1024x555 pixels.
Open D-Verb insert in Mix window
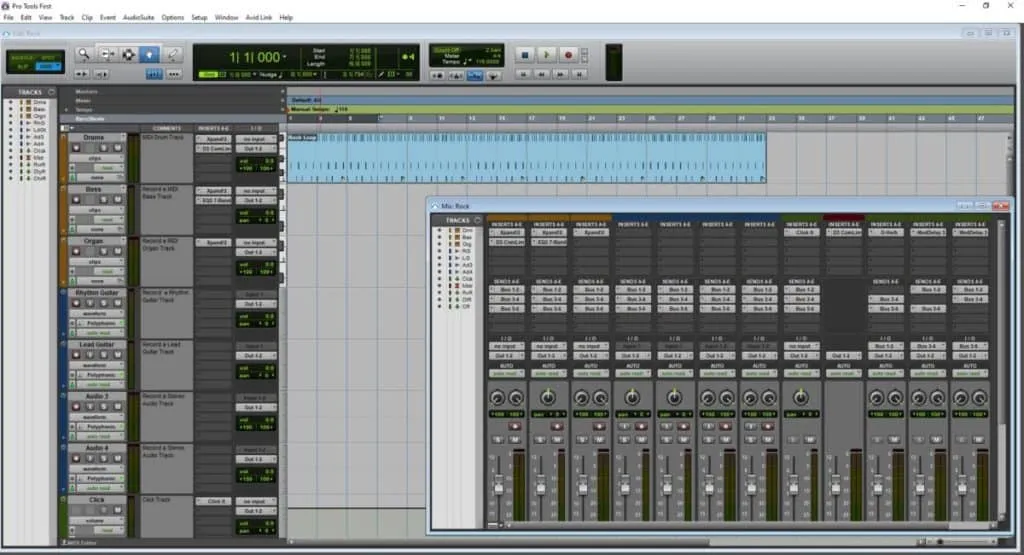886,232
